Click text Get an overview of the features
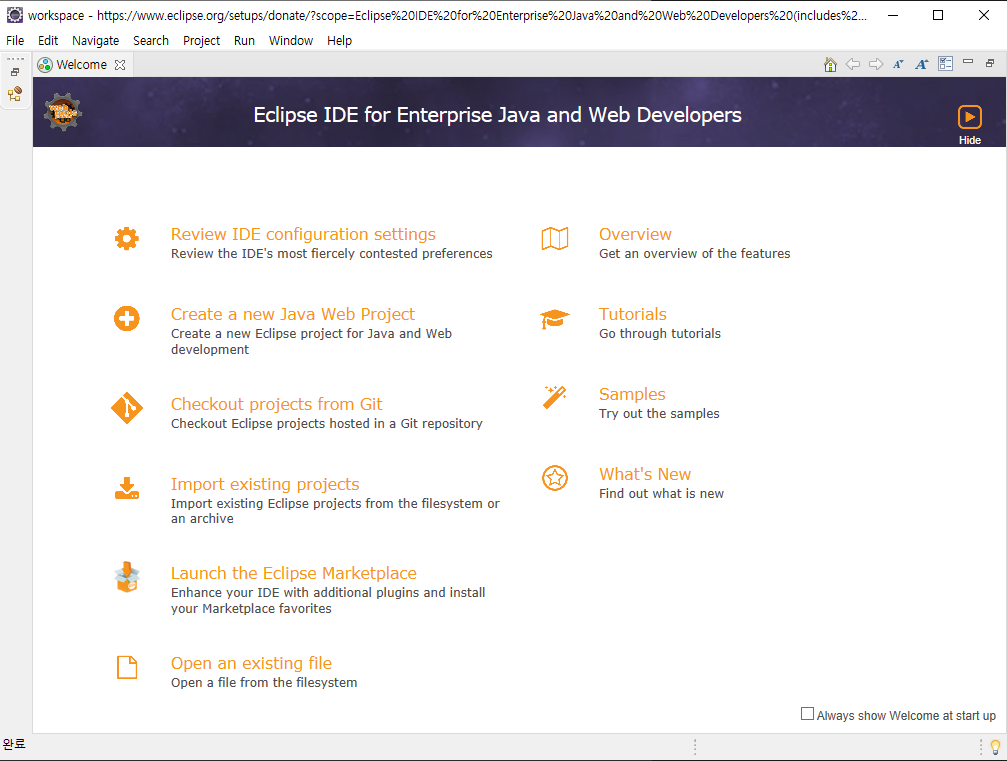Screen dimensions: 1007x761 694,254
